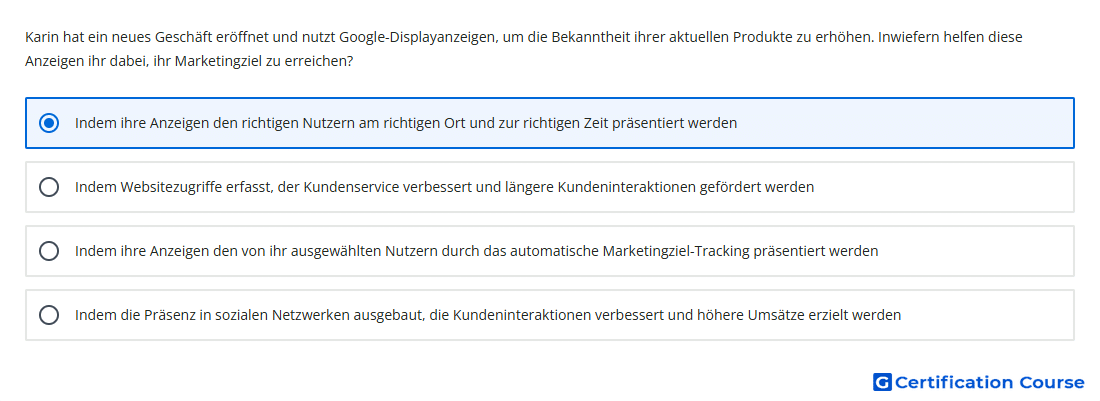
Task: Click question line "Anzeigen ihr dabei, ihr Marketingziel"
Action: 189,62
